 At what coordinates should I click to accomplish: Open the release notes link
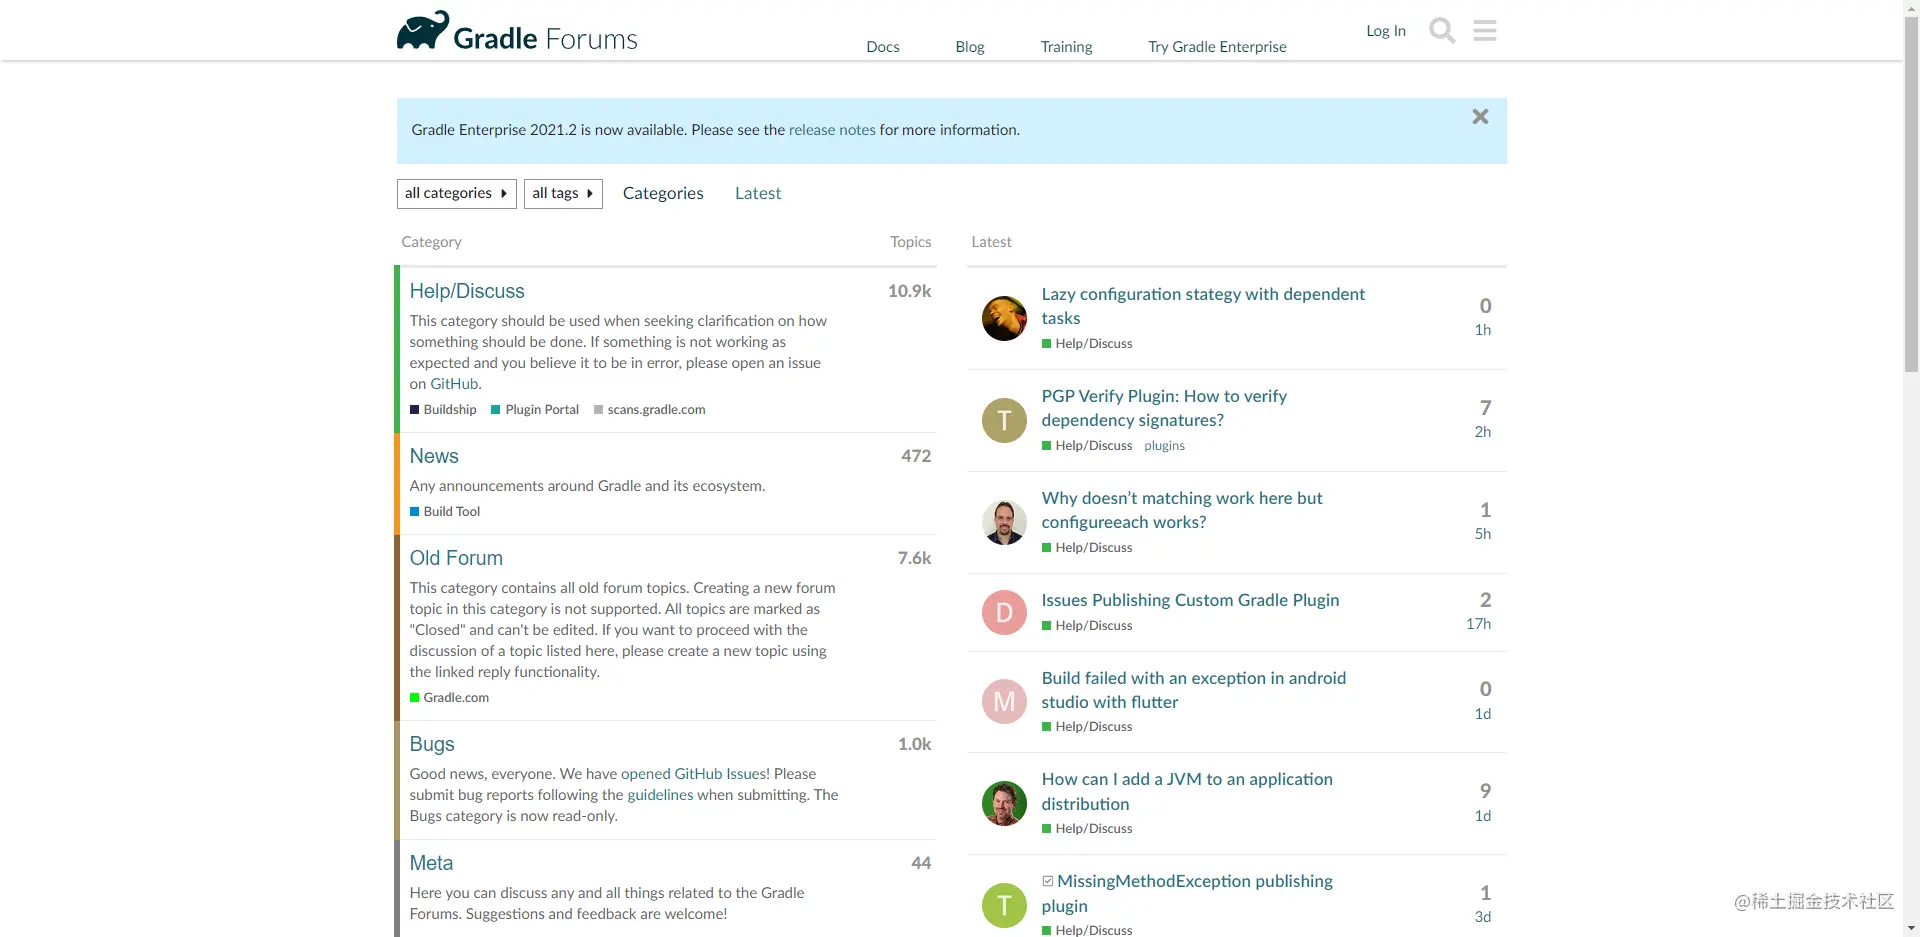tap(832, 130)
